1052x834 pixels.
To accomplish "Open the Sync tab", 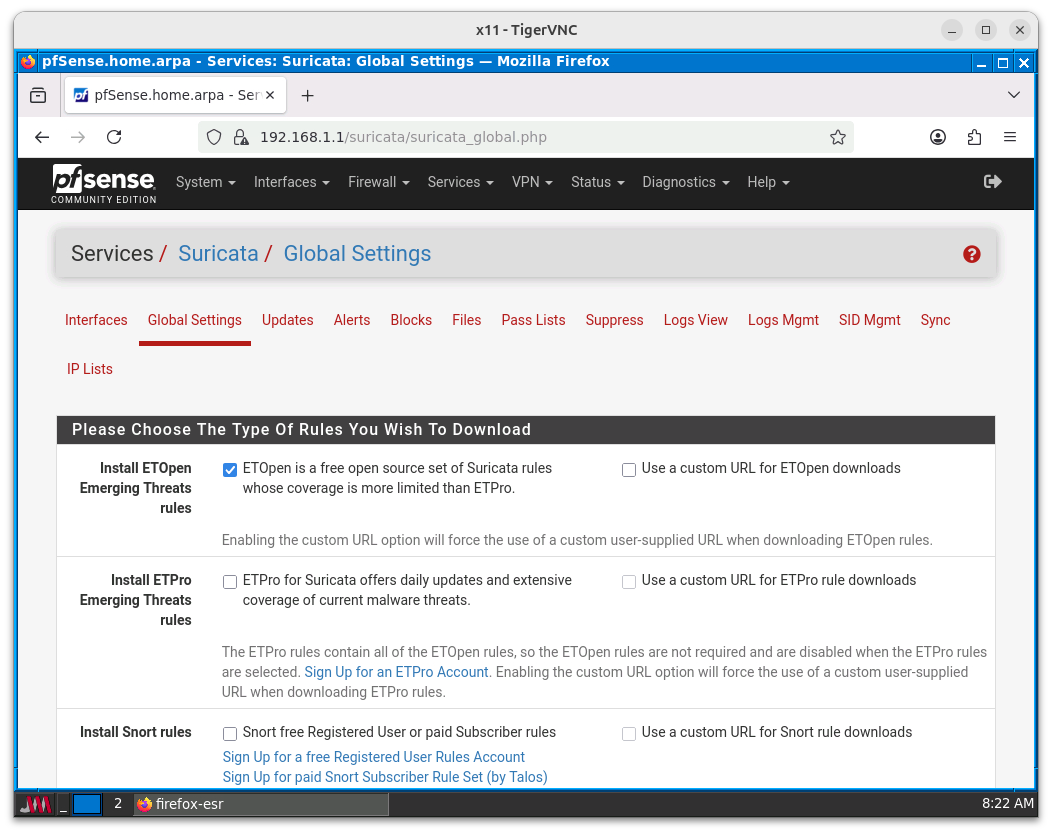I will point(935,320).
